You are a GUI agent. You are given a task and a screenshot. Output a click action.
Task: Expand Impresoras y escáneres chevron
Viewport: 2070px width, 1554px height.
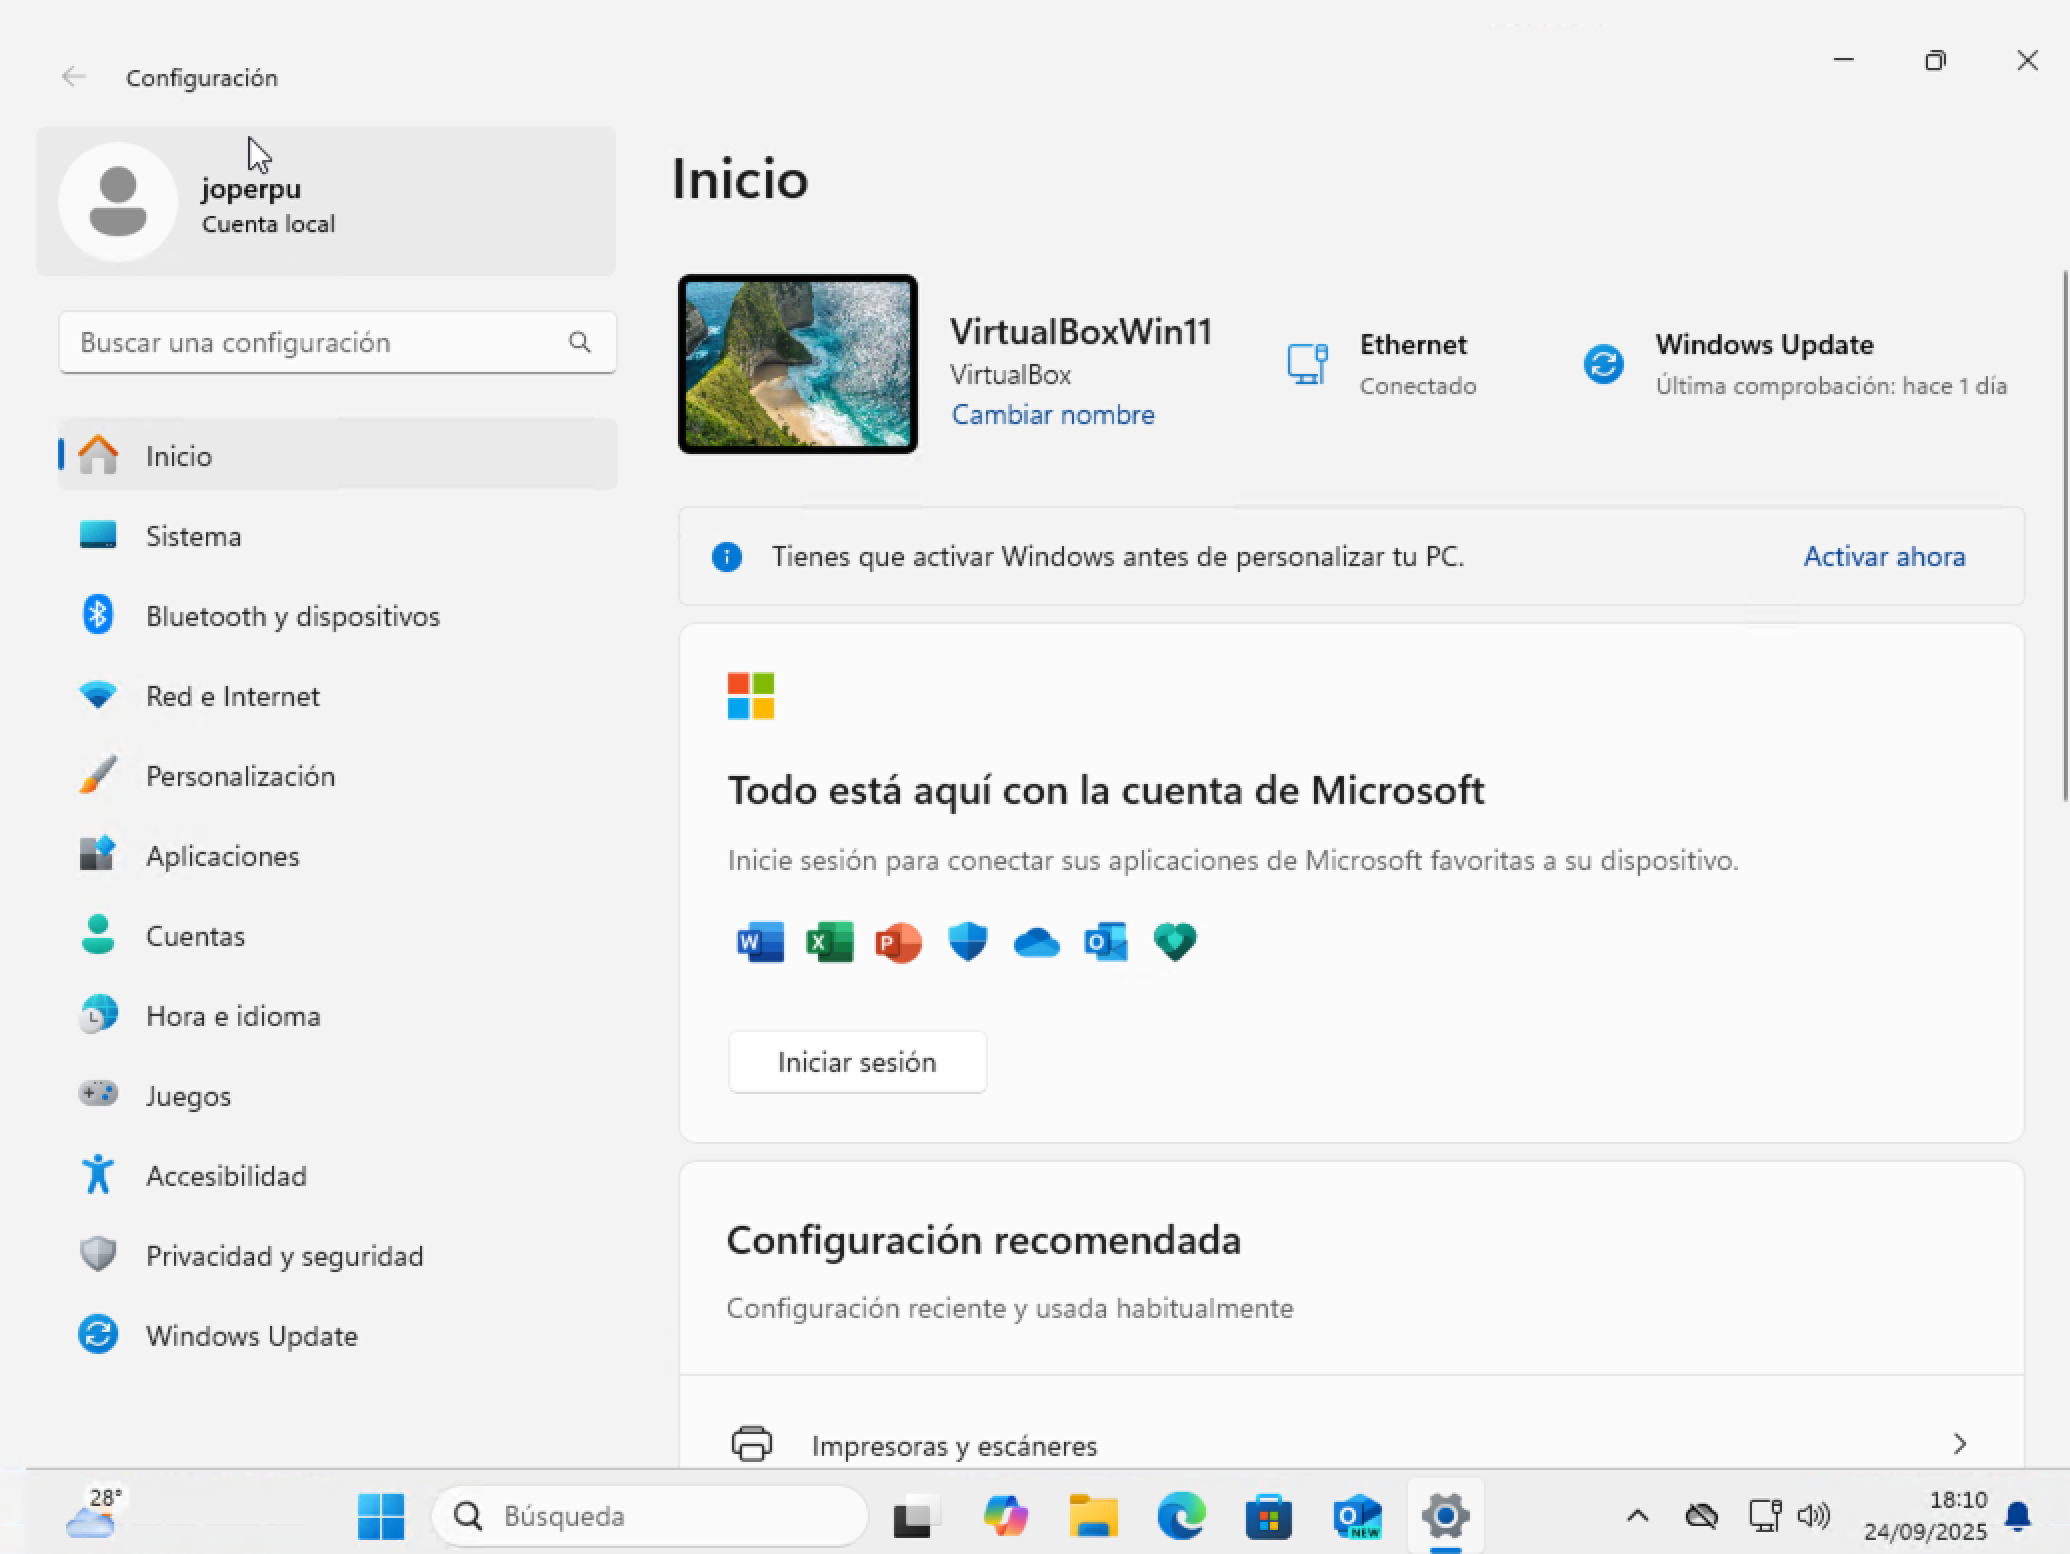pos(1960,1443)
